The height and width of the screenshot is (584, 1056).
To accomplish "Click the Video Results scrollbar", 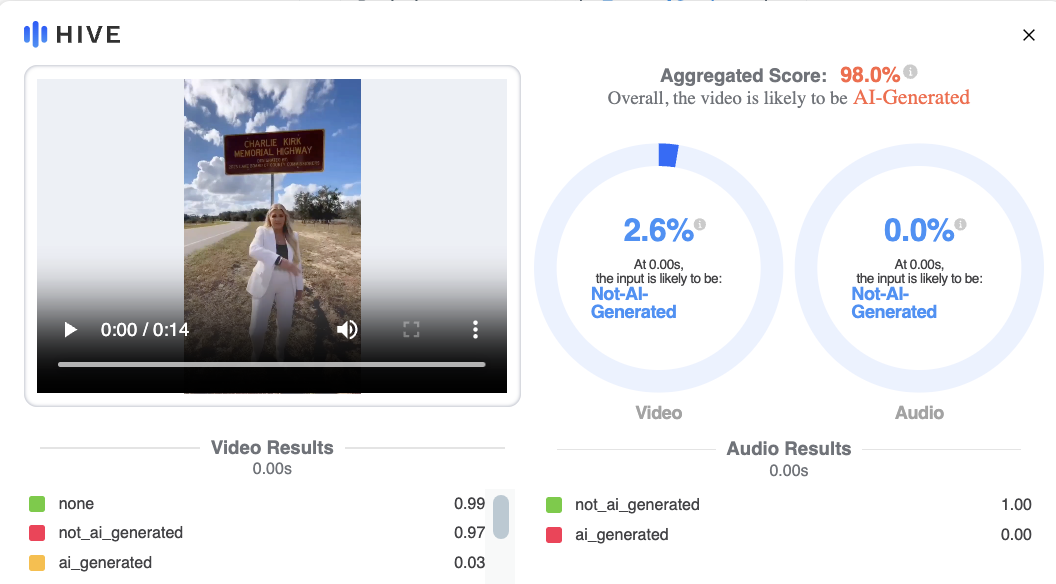I will 501,517.
